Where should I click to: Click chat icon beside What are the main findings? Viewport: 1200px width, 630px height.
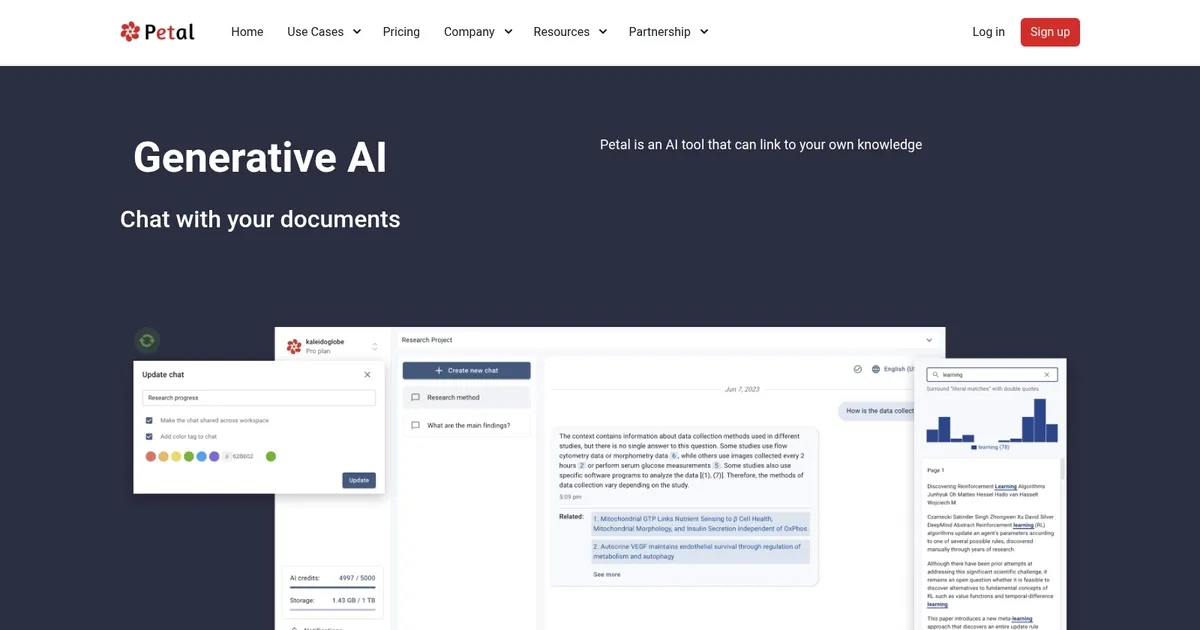[416, 425]
